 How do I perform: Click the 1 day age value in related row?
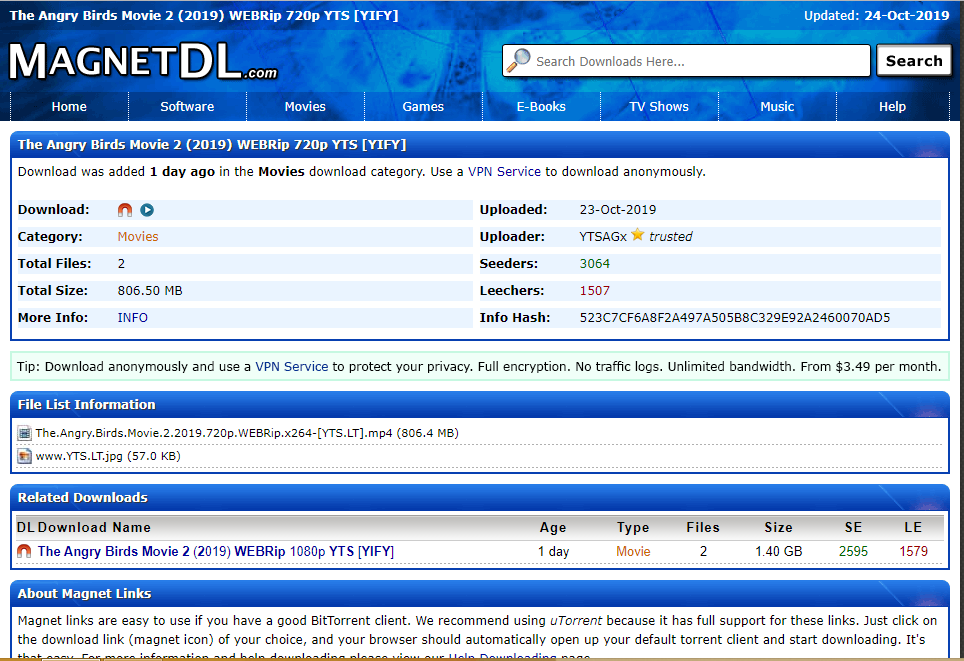coord(553,552)
